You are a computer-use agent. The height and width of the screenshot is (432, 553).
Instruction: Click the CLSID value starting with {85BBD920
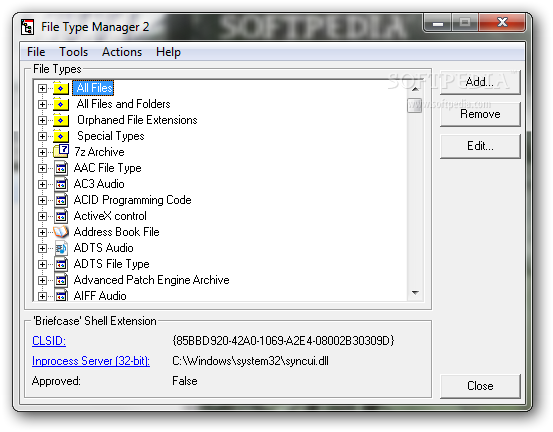tap(283, 341)
